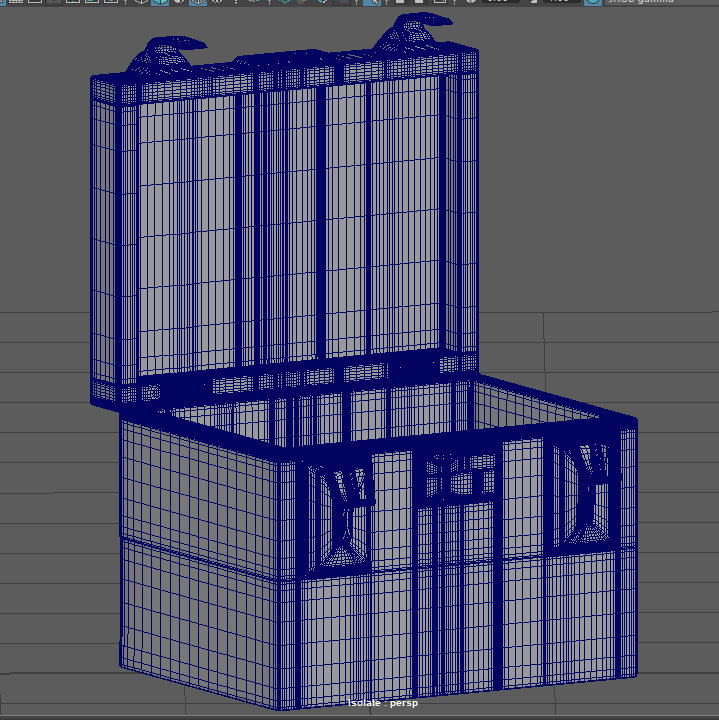Click the exposure icon in toolbar

click(x=469, y=2)
